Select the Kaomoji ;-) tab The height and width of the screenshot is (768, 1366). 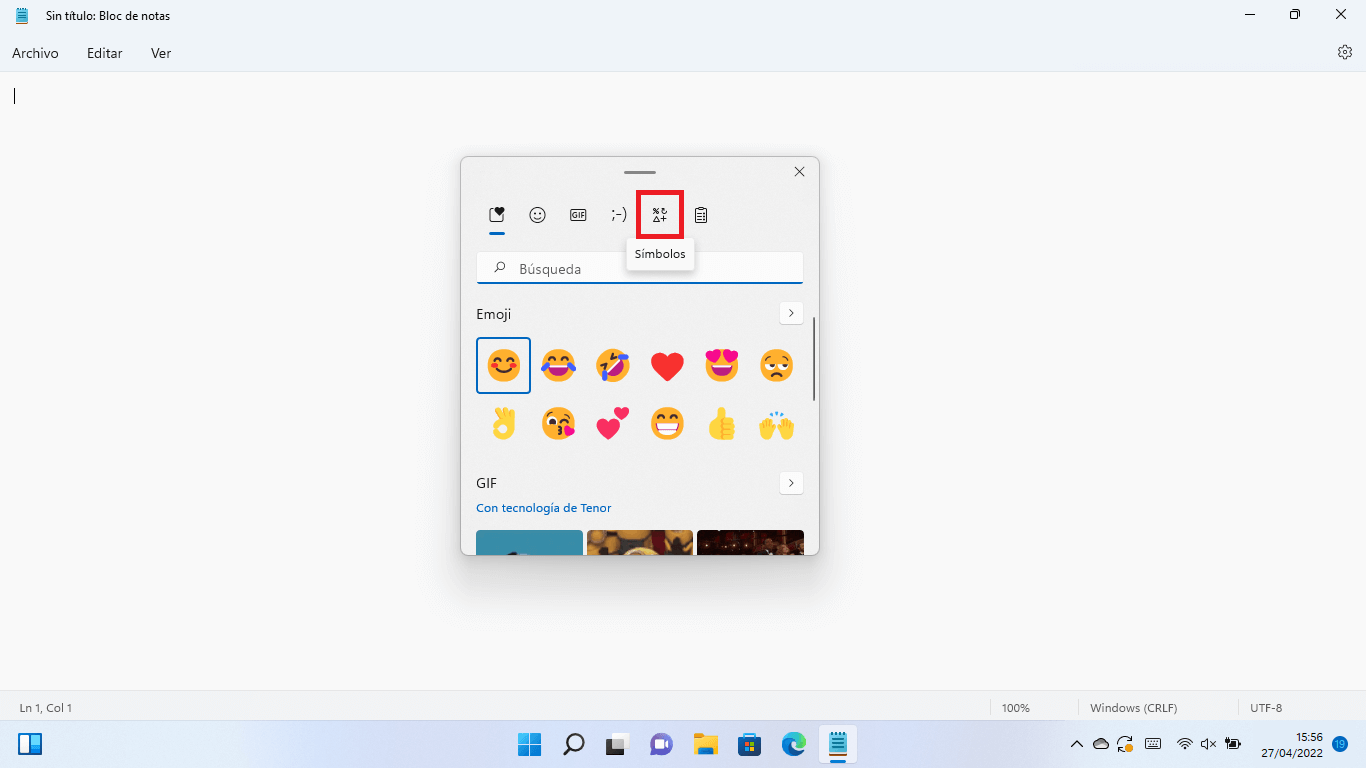coord(619,214)
